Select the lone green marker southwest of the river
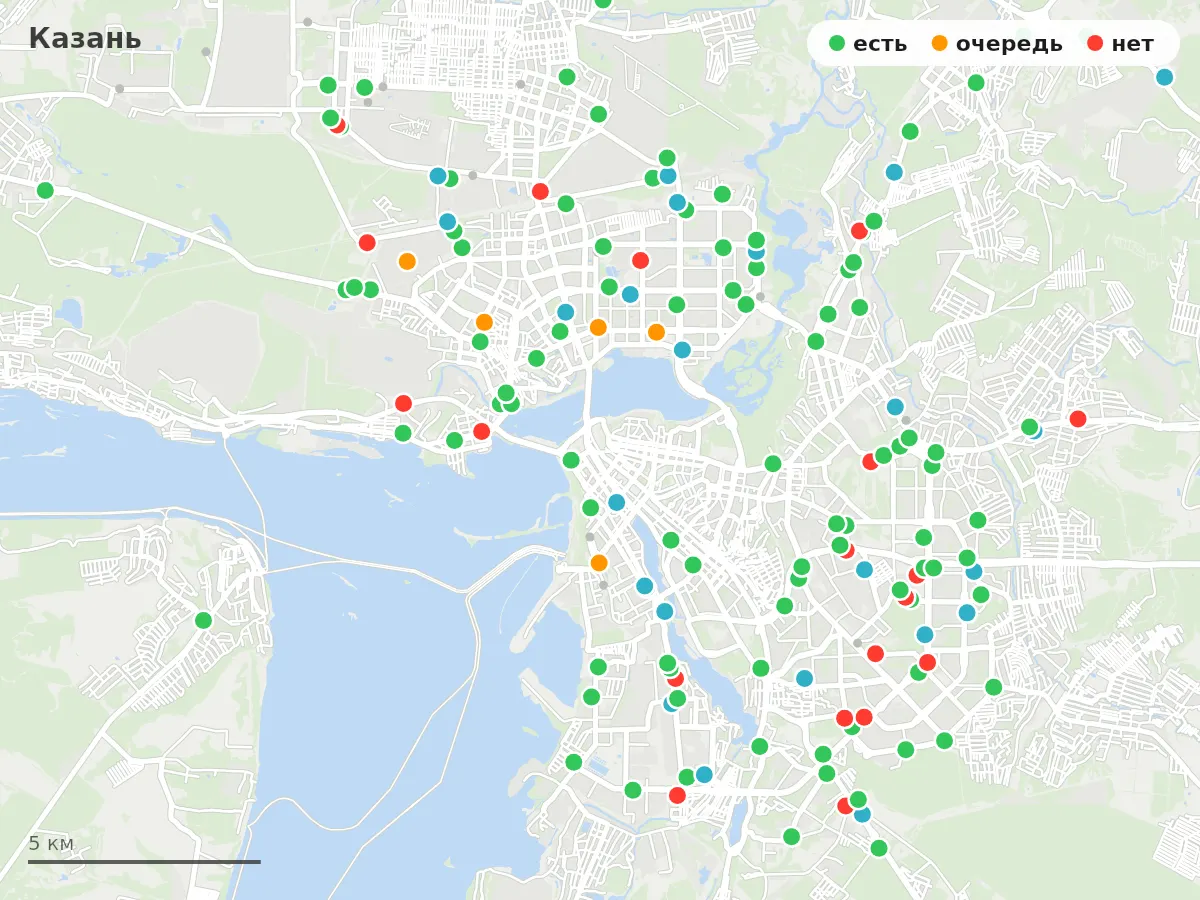 point(203,620)
